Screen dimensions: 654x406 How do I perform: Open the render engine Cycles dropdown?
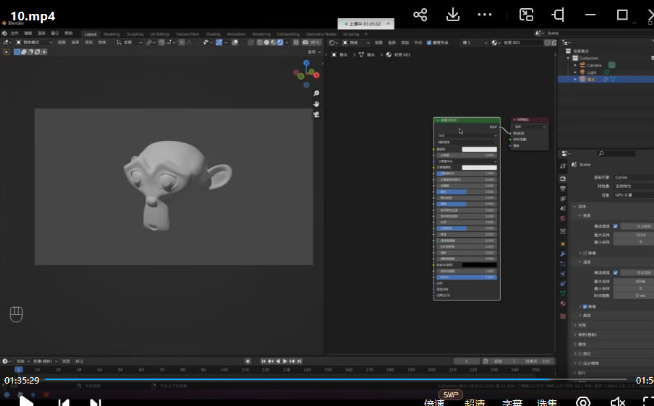click(634, 177)
